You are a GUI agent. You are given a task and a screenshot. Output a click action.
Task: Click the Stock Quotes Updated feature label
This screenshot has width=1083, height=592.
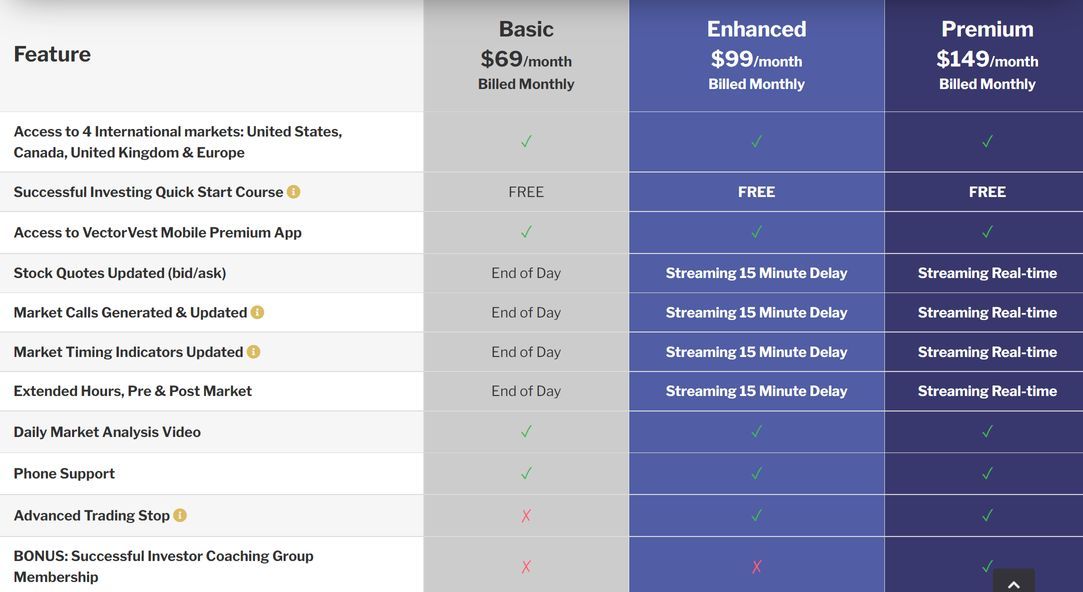120,273
